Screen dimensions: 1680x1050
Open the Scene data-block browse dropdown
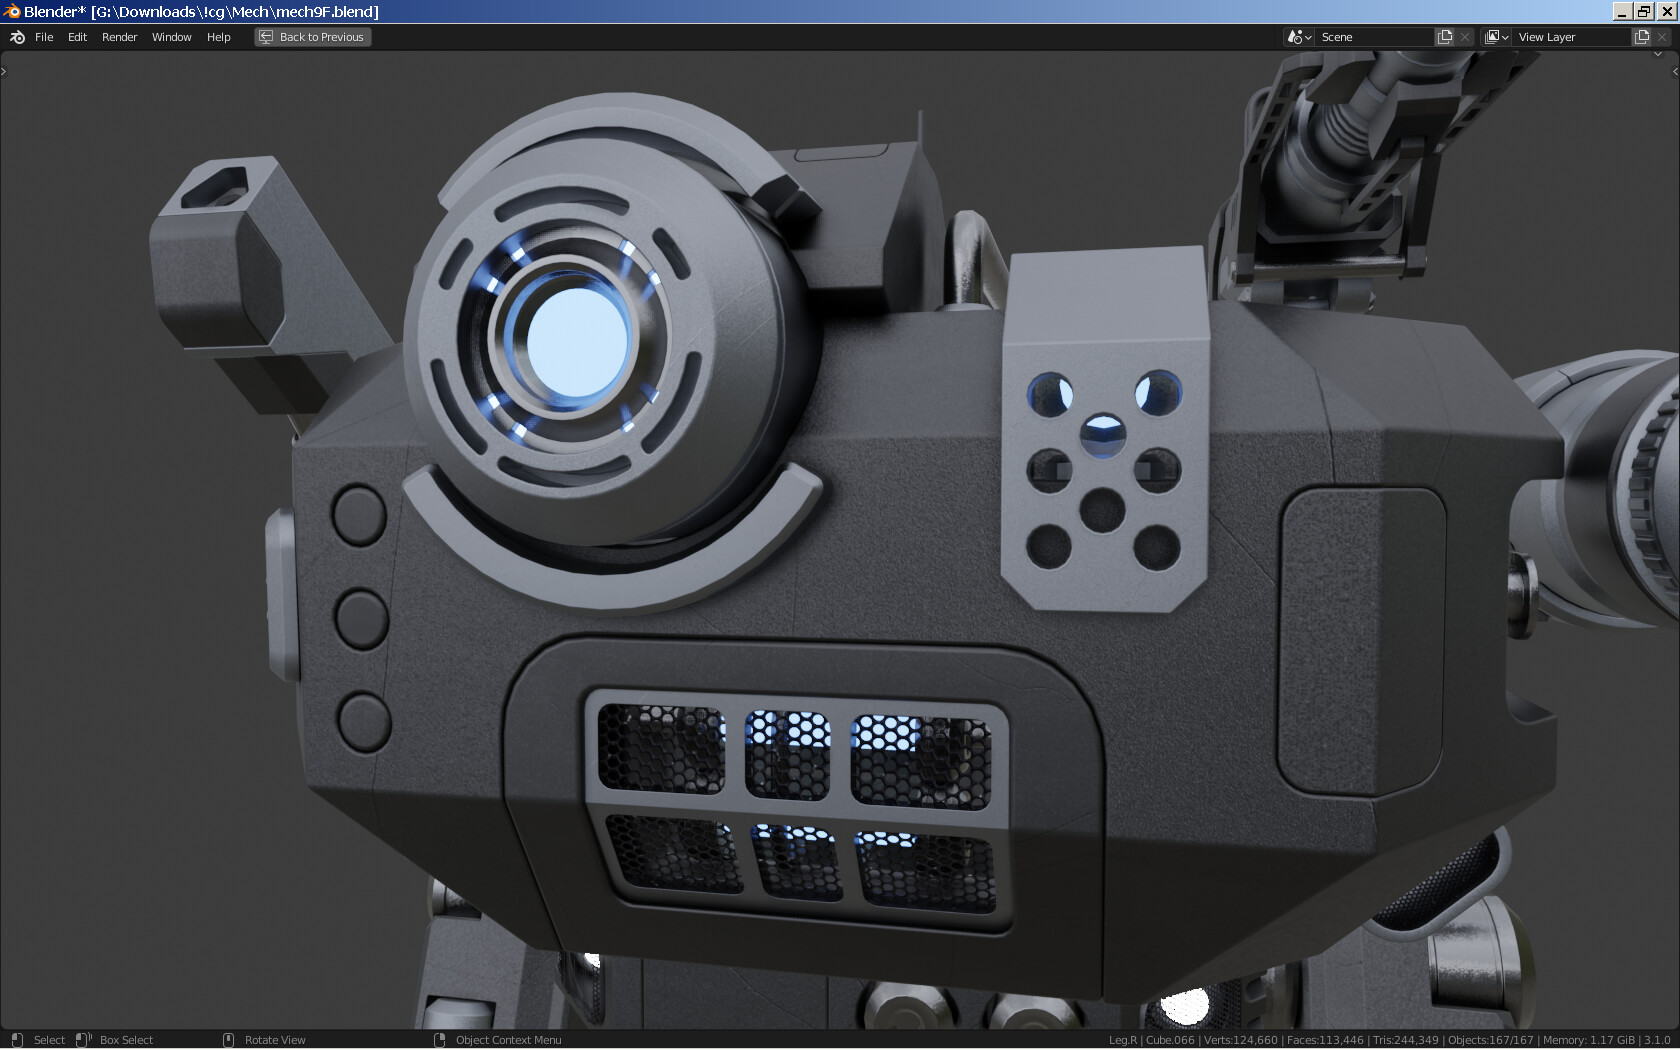1297,36
